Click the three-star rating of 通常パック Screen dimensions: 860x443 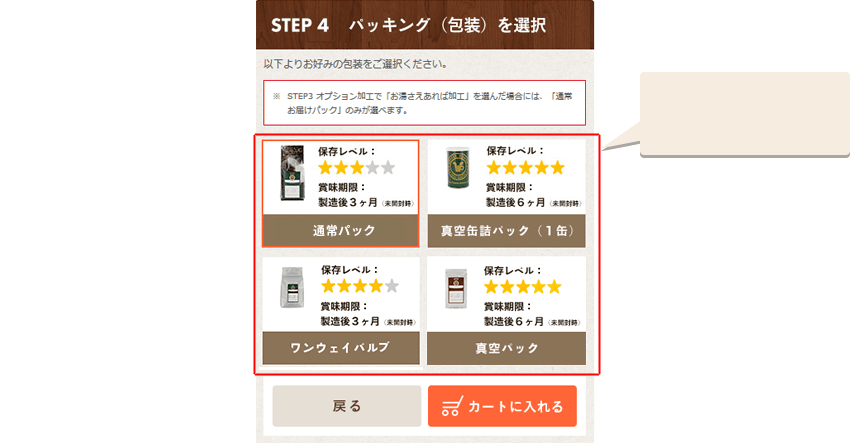[357, 168]
